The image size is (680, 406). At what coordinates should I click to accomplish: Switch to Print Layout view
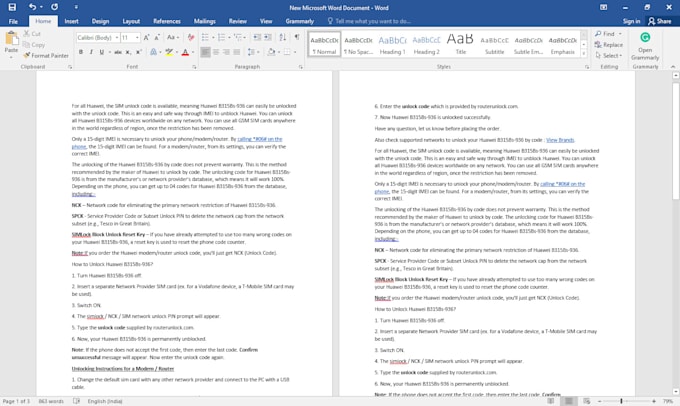569,401
